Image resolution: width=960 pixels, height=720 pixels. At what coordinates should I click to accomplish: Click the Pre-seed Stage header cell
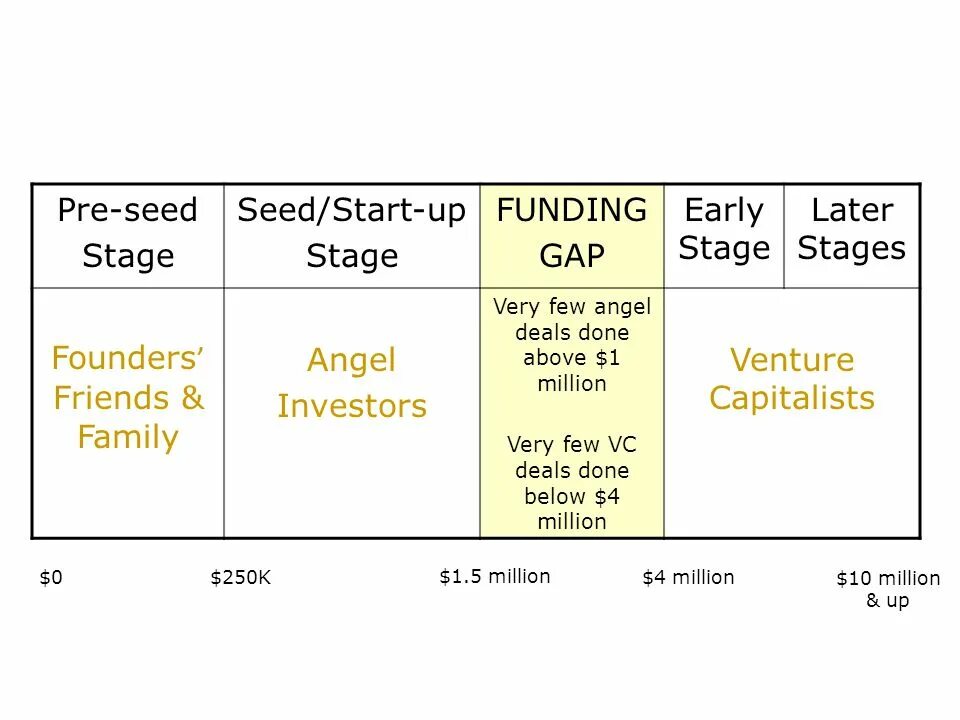pyautogui.click(x=128, y=233)
